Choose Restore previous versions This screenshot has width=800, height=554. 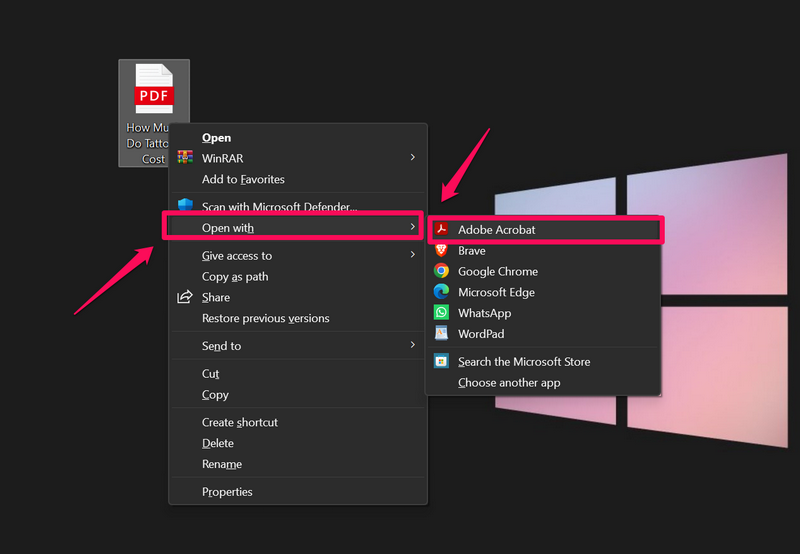pos(265,318)
